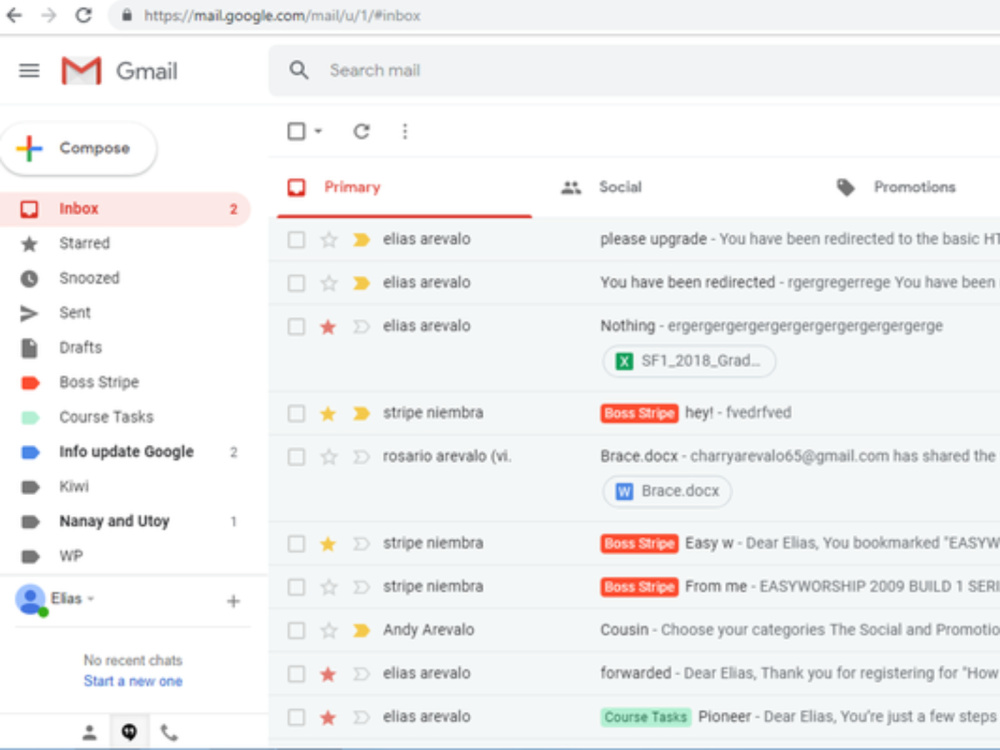Reload the page in the browser
The width and height of the screenshot is (1000, 750).
click(x=84, y=15)
